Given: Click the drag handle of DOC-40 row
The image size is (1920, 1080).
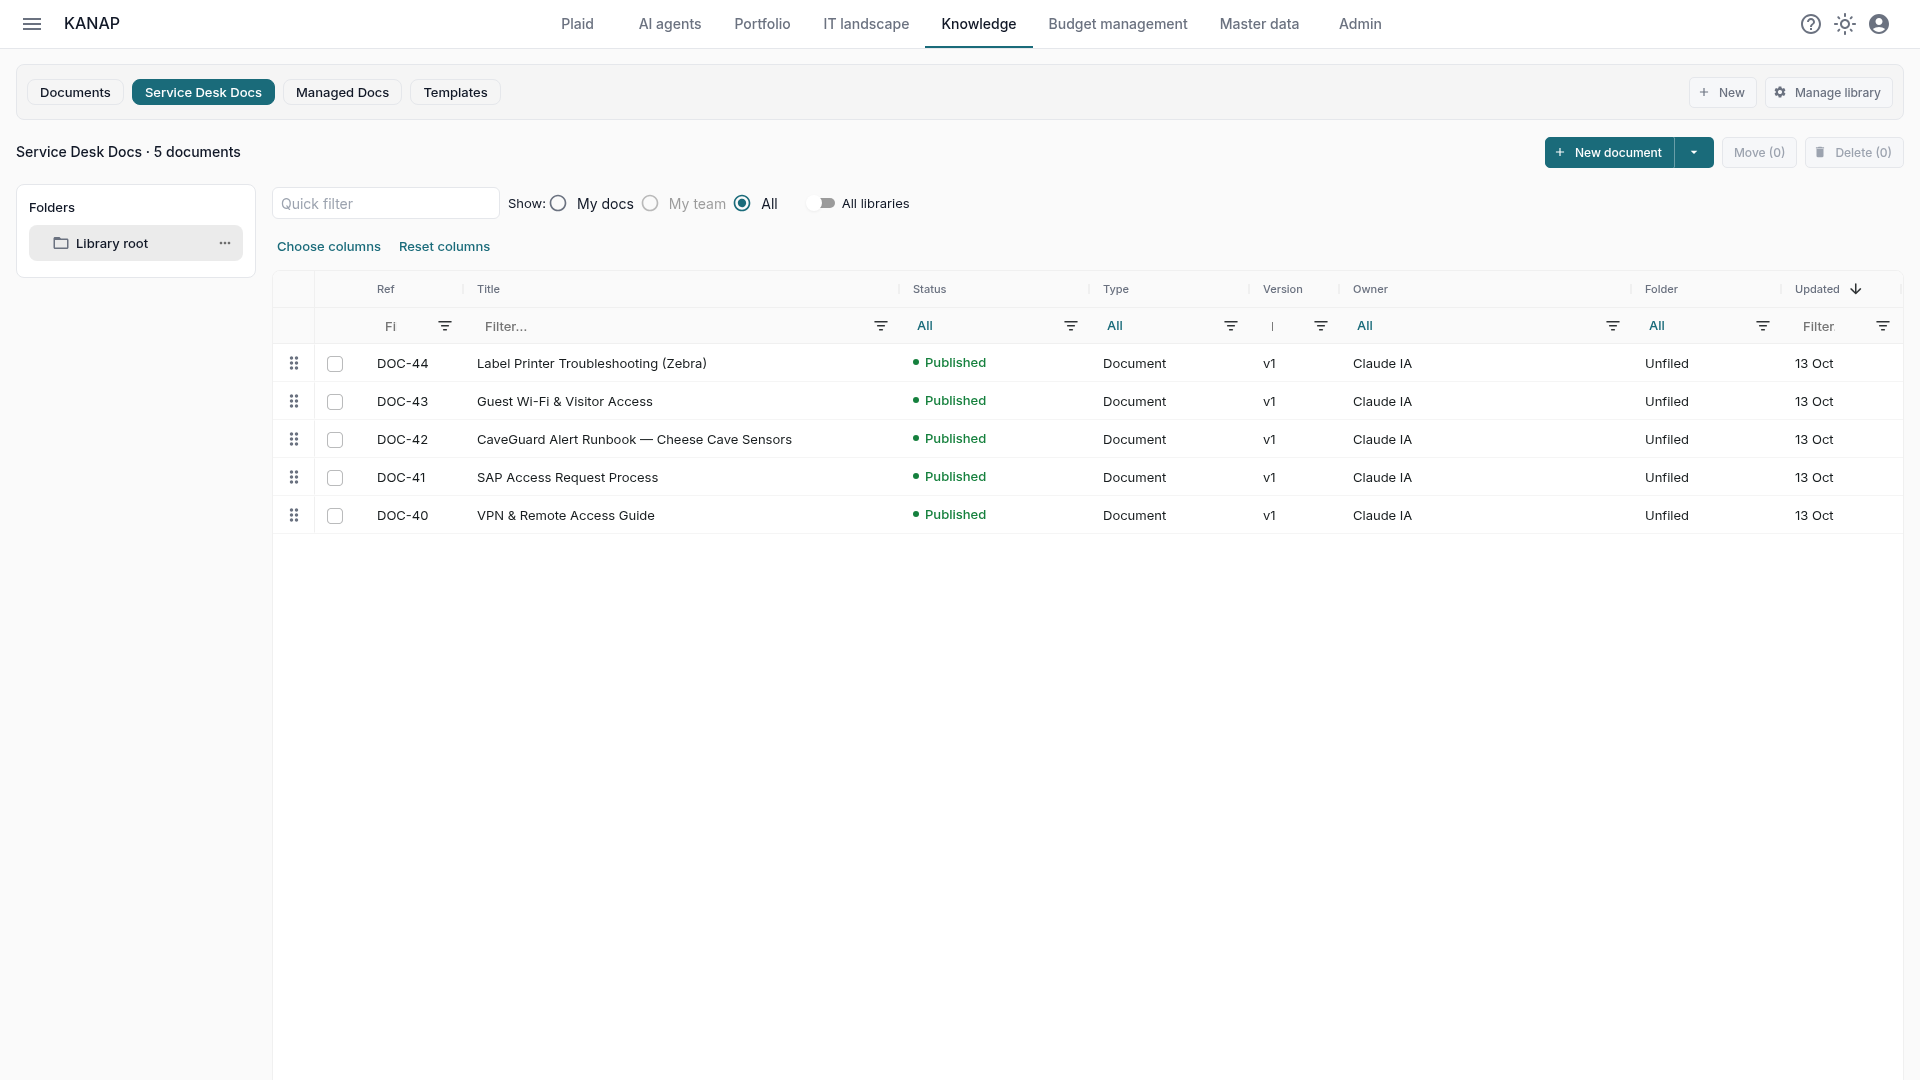Looking at the screenshot, I should tap(294, 515).
